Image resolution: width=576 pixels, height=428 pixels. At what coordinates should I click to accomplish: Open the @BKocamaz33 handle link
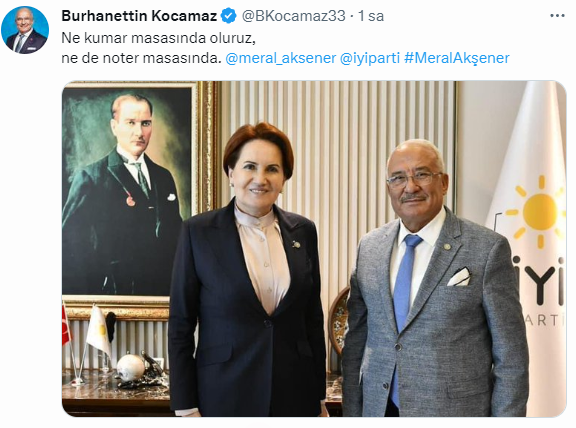[x=293, y=16]
